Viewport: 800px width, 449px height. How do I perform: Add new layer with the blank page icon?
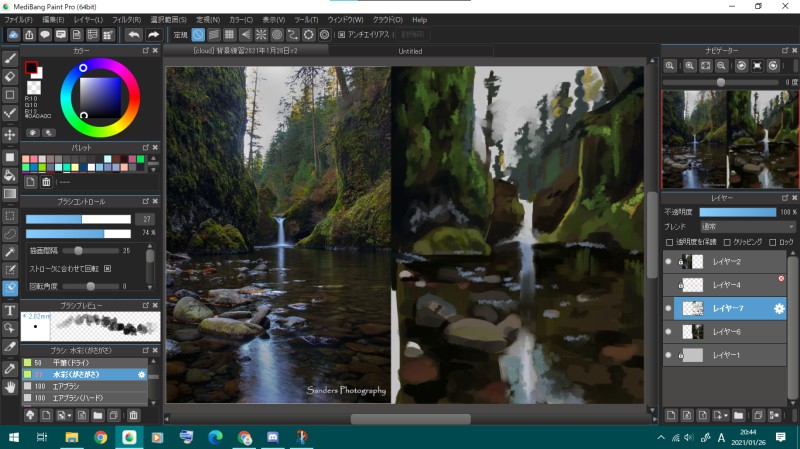tap(671, 415)
